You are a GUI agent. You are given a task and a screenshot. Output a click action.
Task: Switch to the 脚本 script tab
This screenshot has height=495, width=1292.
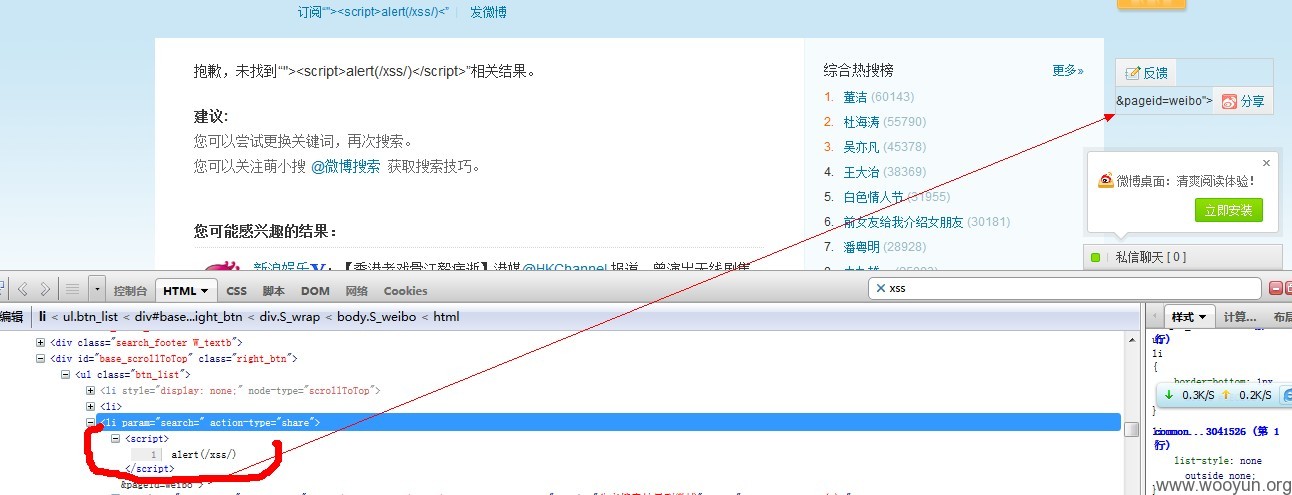coord(273,291)
